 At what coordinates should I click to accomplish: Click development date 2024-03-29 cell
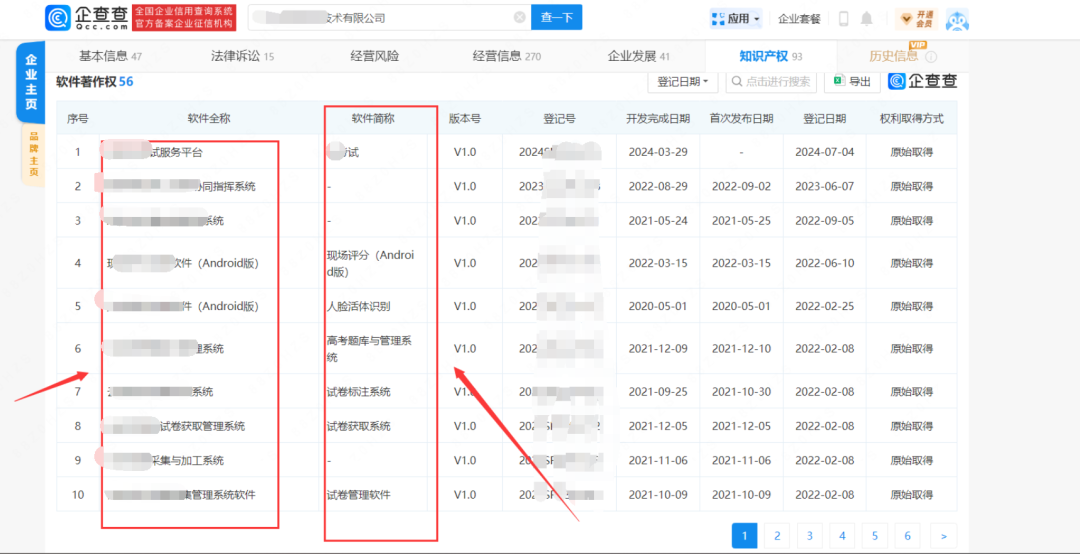[658, 152]
